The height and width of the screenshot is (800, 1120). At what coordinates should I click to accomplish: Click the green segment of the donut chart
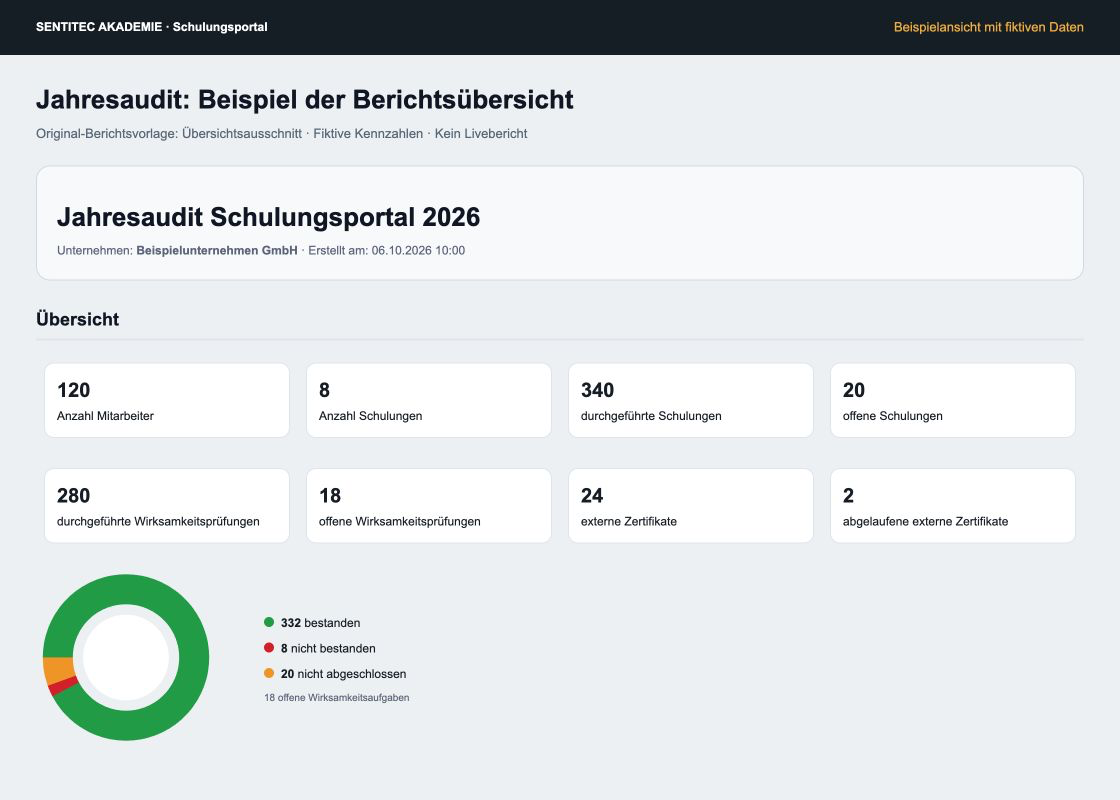[193, 657]
